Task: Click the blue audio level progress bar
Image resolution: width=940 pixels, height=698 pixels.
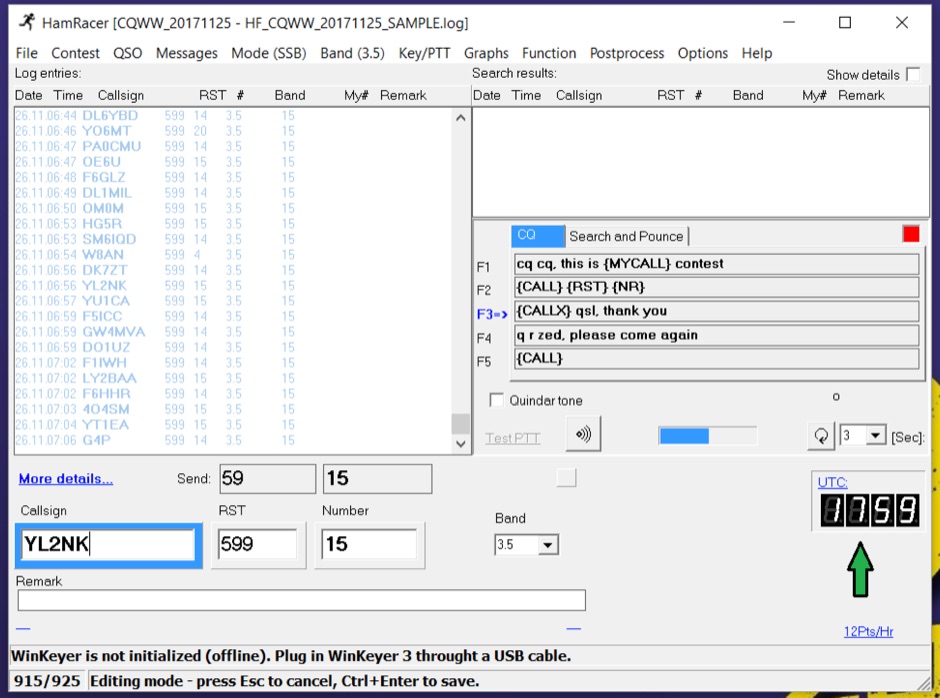Action: click(x=707, y=436)
